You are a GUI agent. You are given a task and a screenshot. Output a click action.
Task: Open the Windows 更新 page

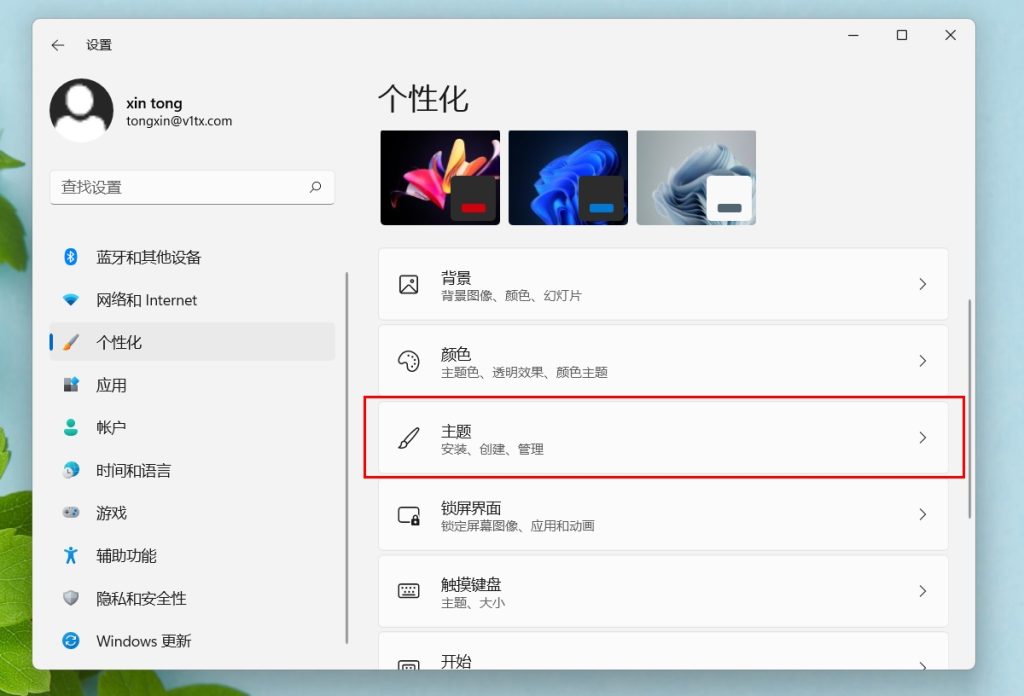coord(192,641)
